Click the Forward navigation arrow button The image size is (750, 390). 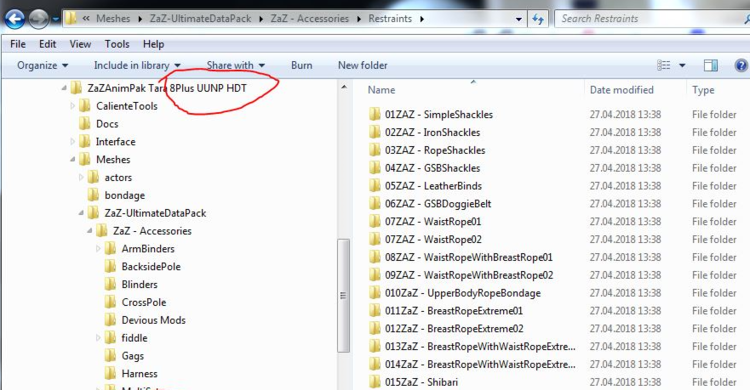tap(38, 19)
